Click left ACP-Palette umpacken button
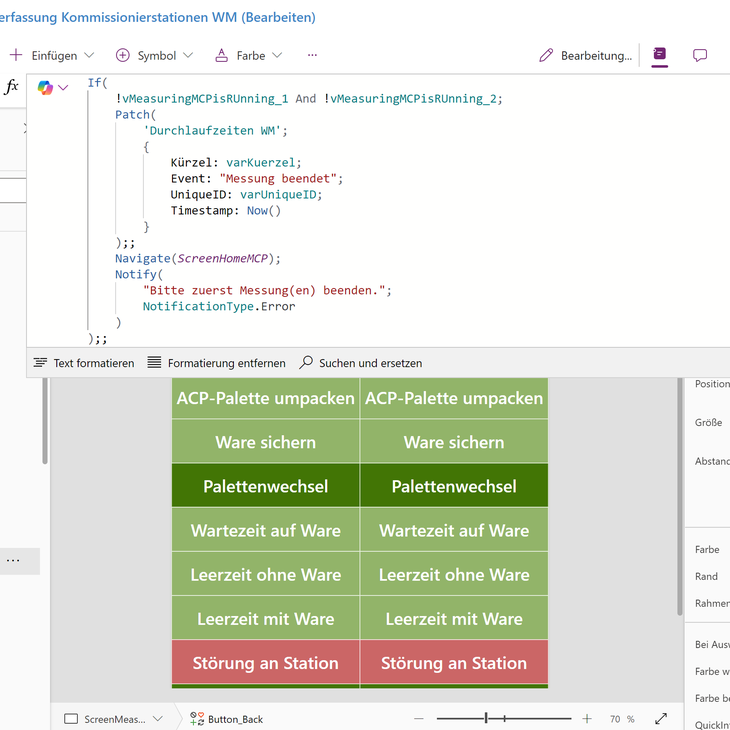This screenshot has width=730, height=730. [265, 398]
